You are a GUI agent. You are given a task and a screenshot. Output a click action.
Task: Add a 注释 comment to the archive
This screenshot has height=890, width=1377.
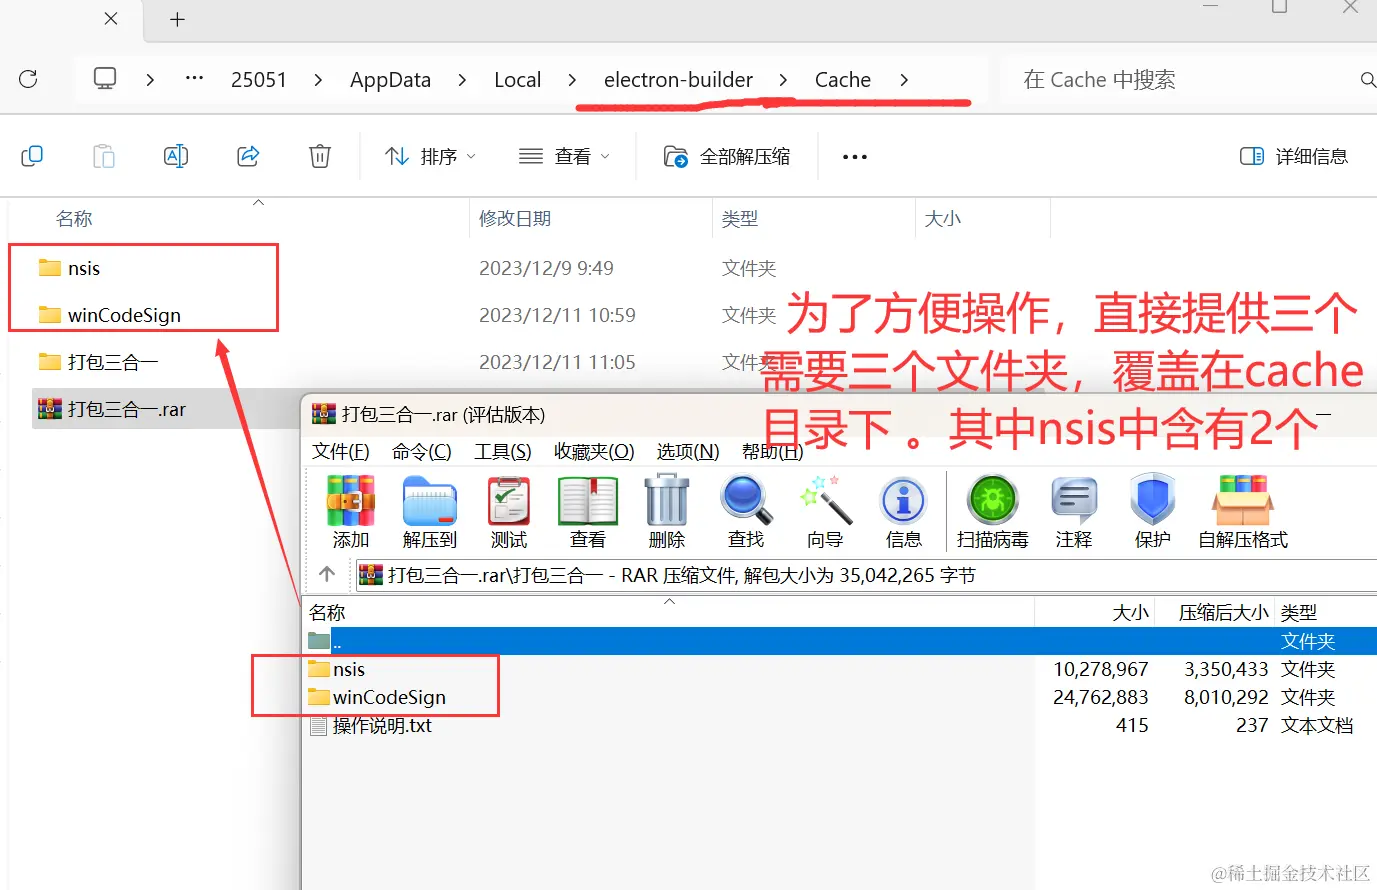[x=1073, y=510]
